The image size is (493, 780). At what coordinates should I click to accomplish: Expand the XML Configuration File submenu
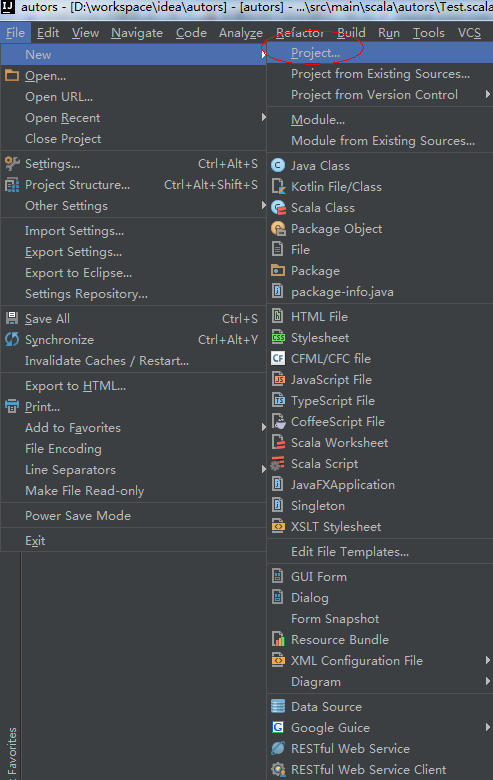[487, 660]
